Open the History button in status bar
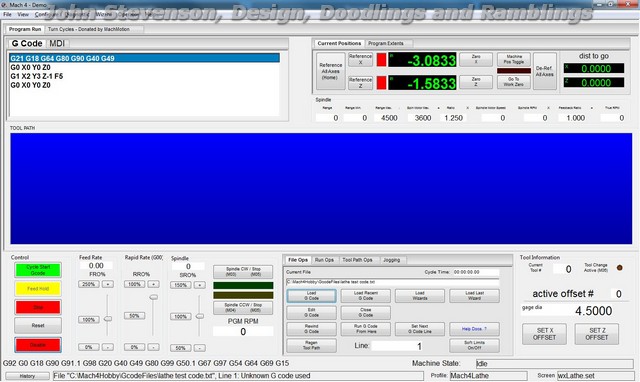 point(27,376)
